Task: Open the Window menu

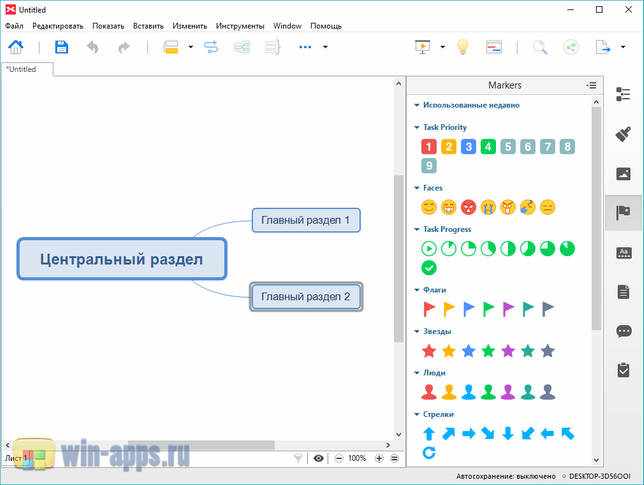Action: (x=288, y=26)
